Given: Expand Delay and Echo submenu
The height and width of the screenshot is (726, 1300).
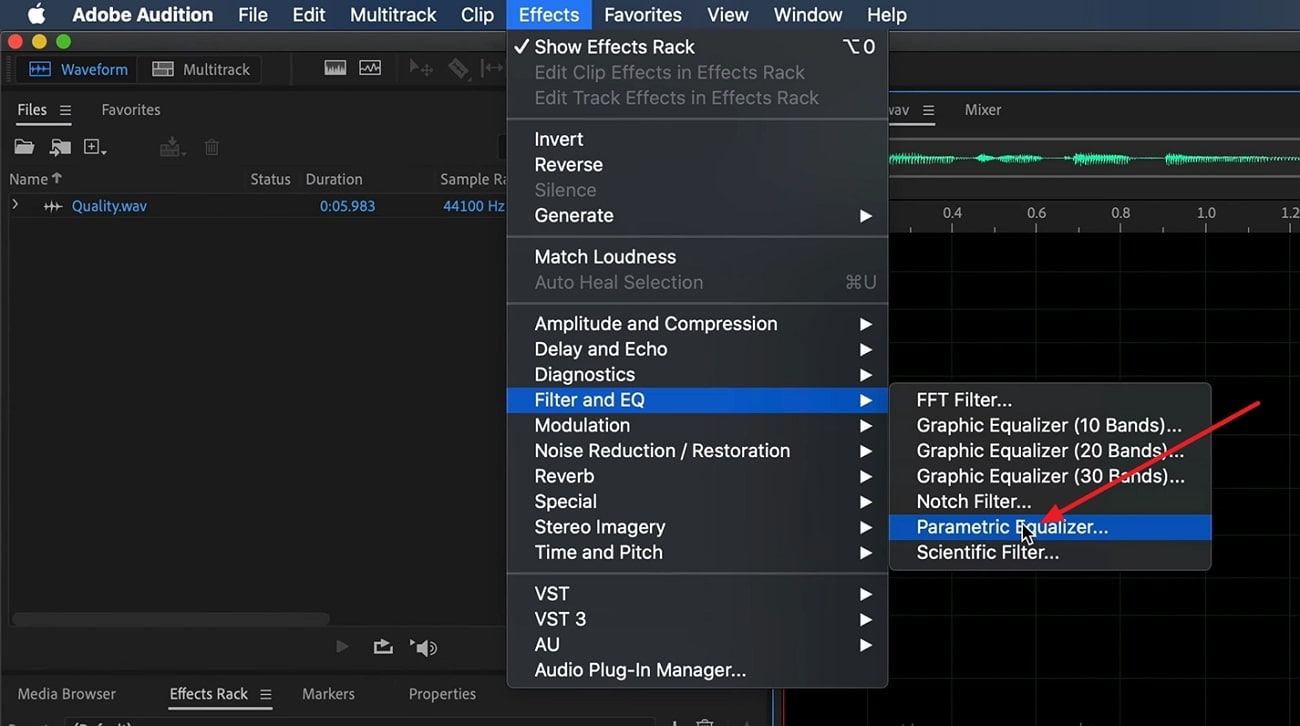Looking at the screenshot, I should click(x=697, y=349).
